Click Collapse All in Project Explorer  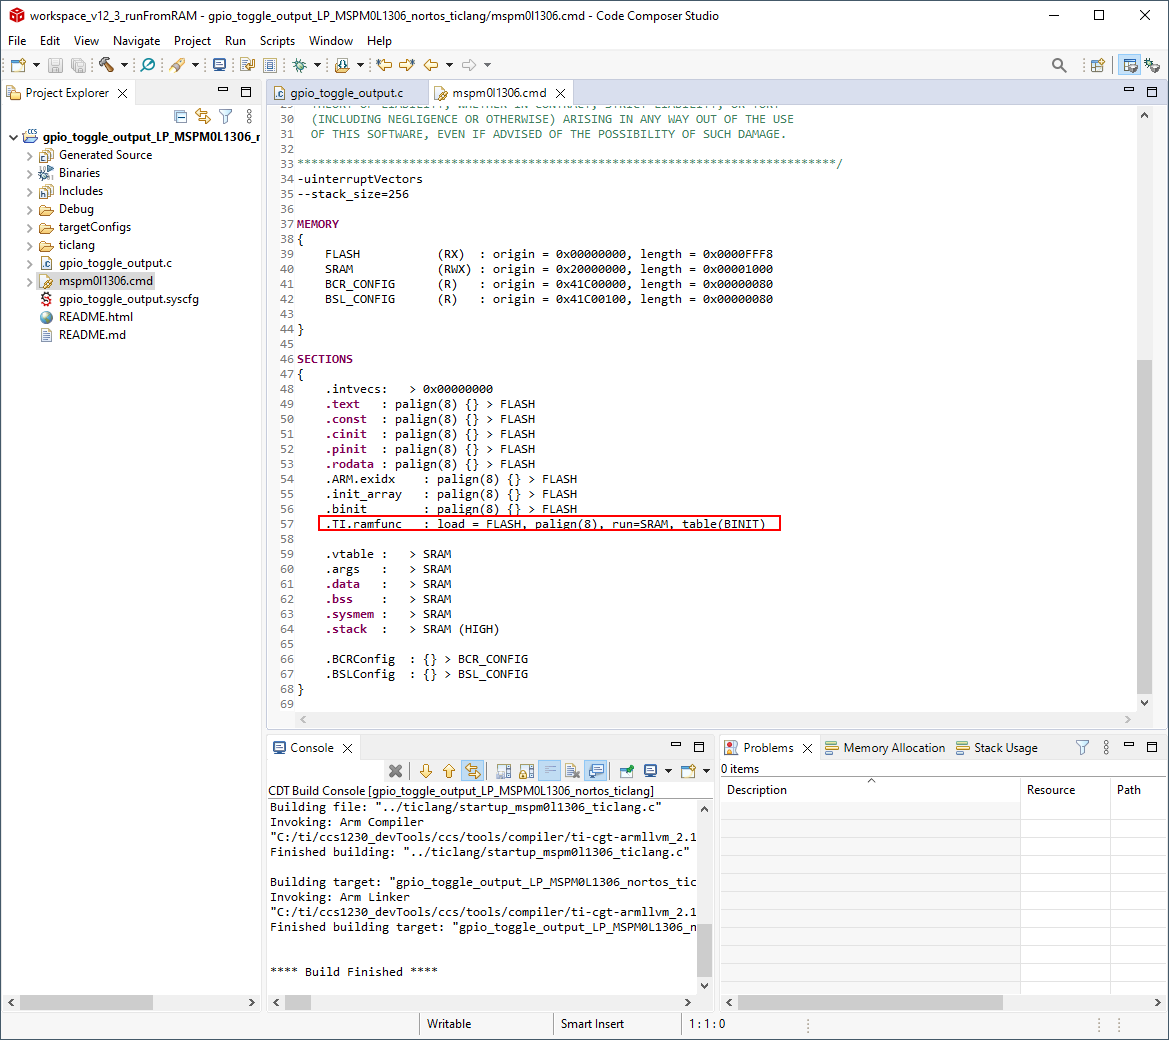tap(181, 117)
